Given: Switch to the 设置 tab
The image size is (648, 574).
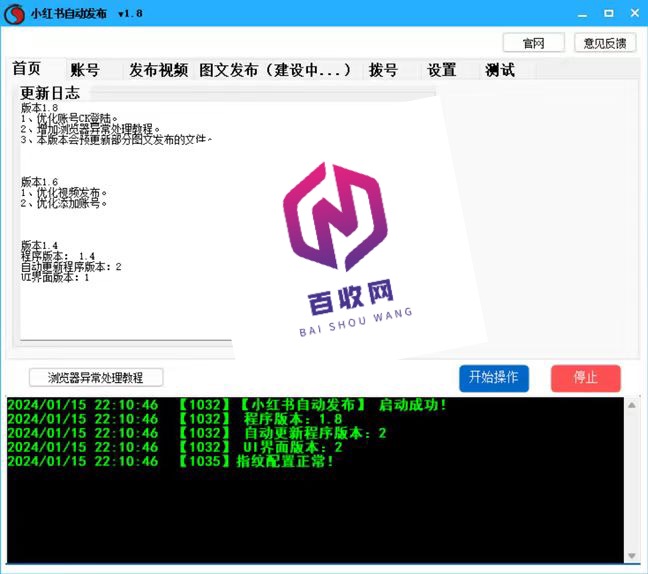Looking at the screenshot, I should 441,69.
